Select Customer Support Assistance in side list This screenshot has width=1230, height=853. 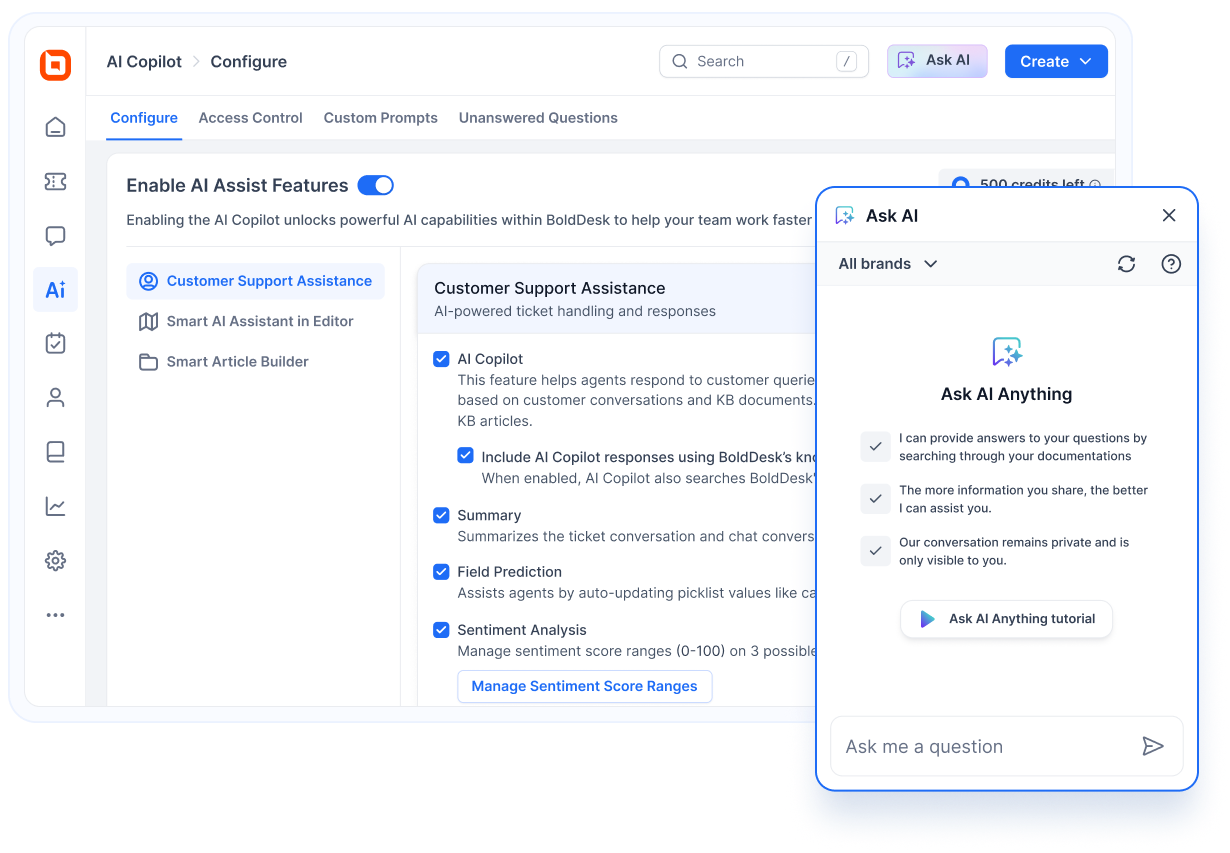pos(255,281)
